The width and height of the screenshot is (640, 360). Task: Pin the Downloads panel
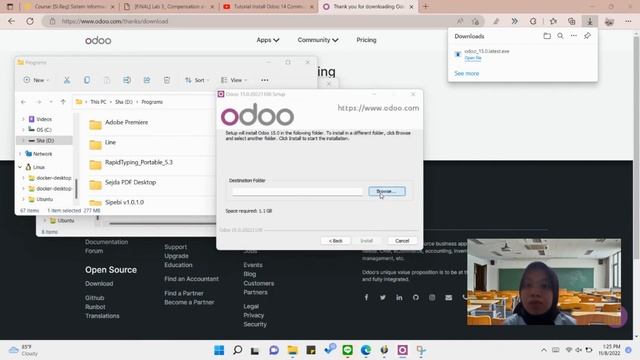587,36
